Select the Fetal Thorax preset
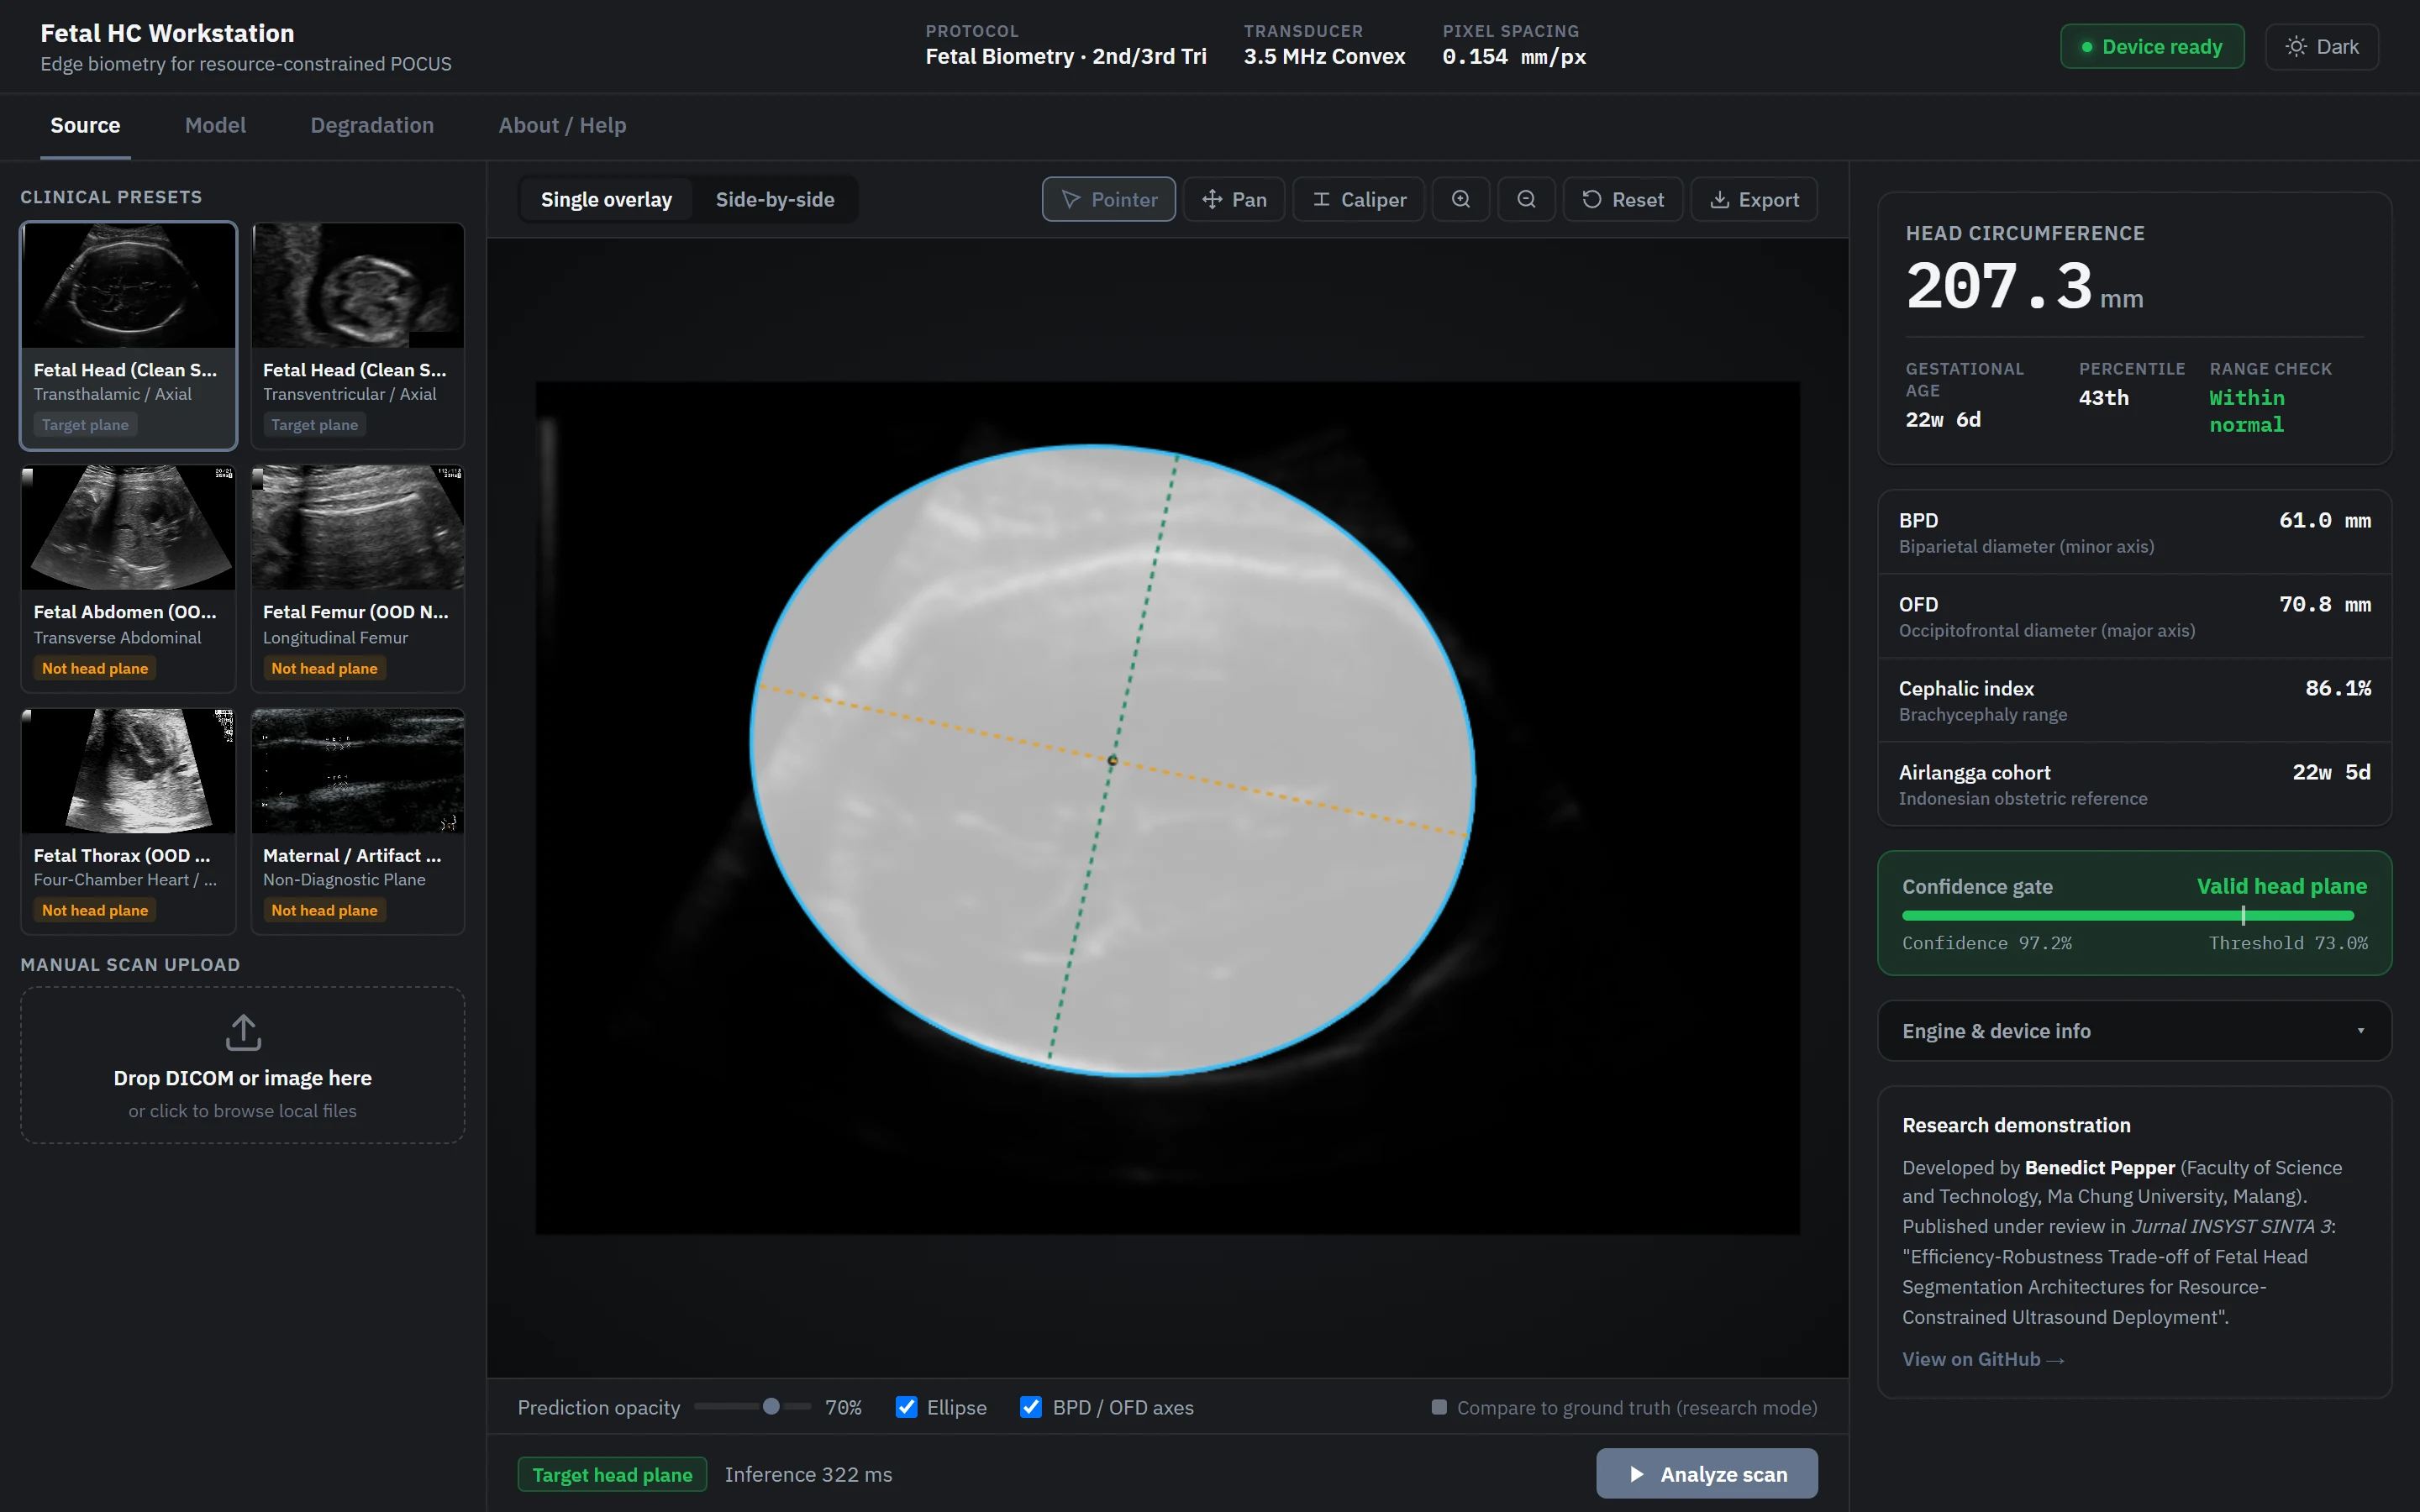The height and width of the screenshot is (1512, 2420). tap(129, 822)
